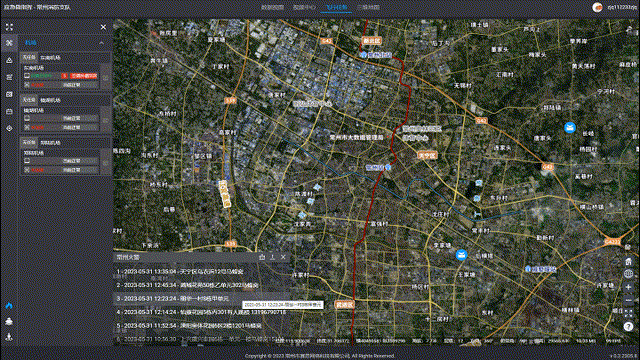Screen dimensions: 640x360
Task: Zoom out with the map minus button
Action: point(629,301)
